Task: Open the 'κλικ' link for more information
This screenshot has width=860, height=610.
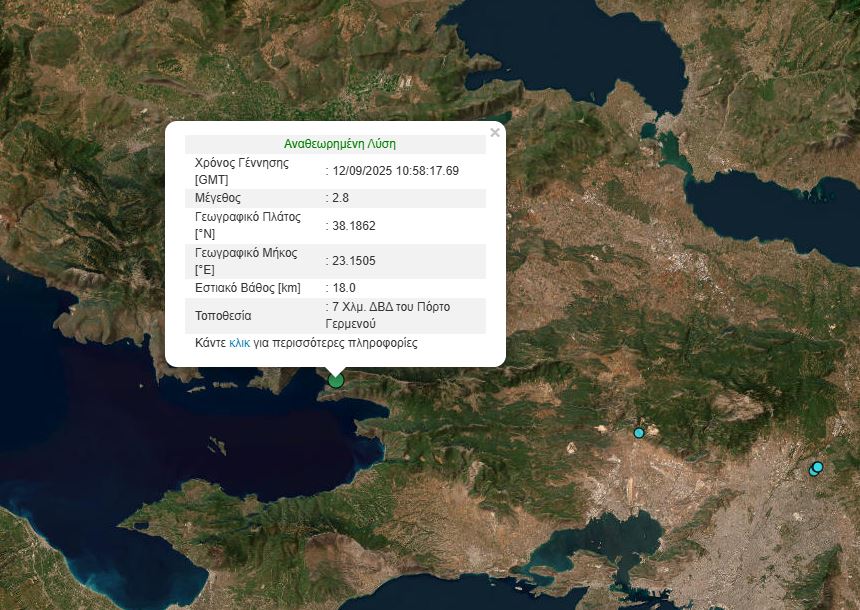Action: pos(240,343)
